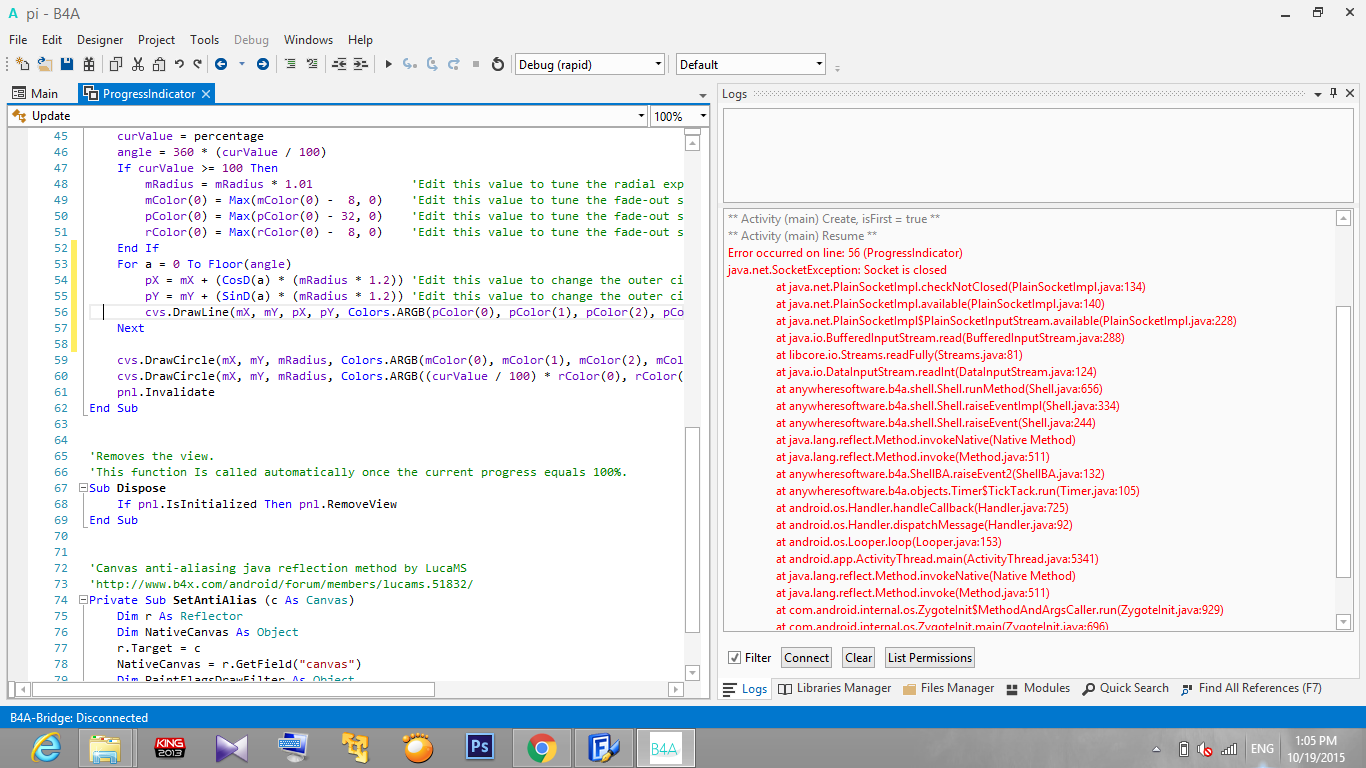Pin the Logs panel with pushpin
This screenshot has width=1366, height=768.
point(1333,93)
